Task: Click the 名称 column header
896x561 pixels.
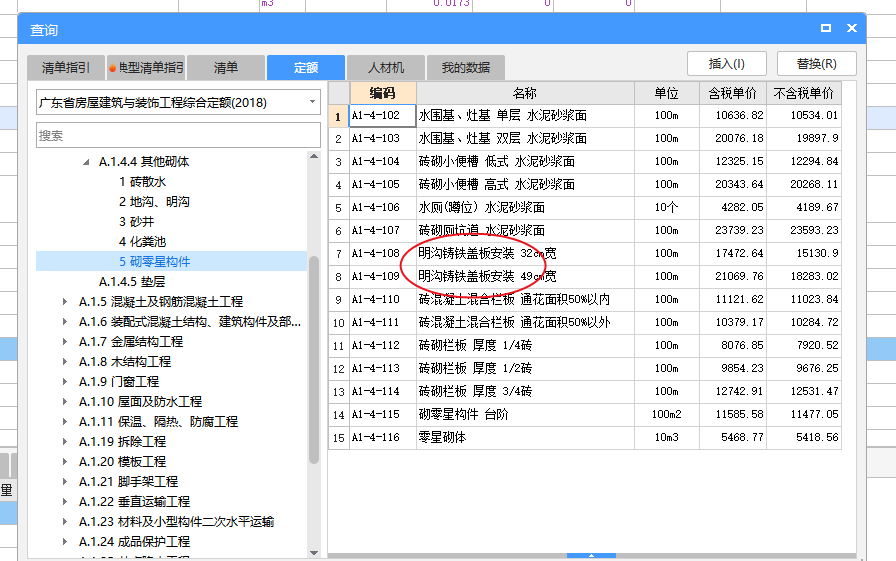Action: (x=525, y=93)
